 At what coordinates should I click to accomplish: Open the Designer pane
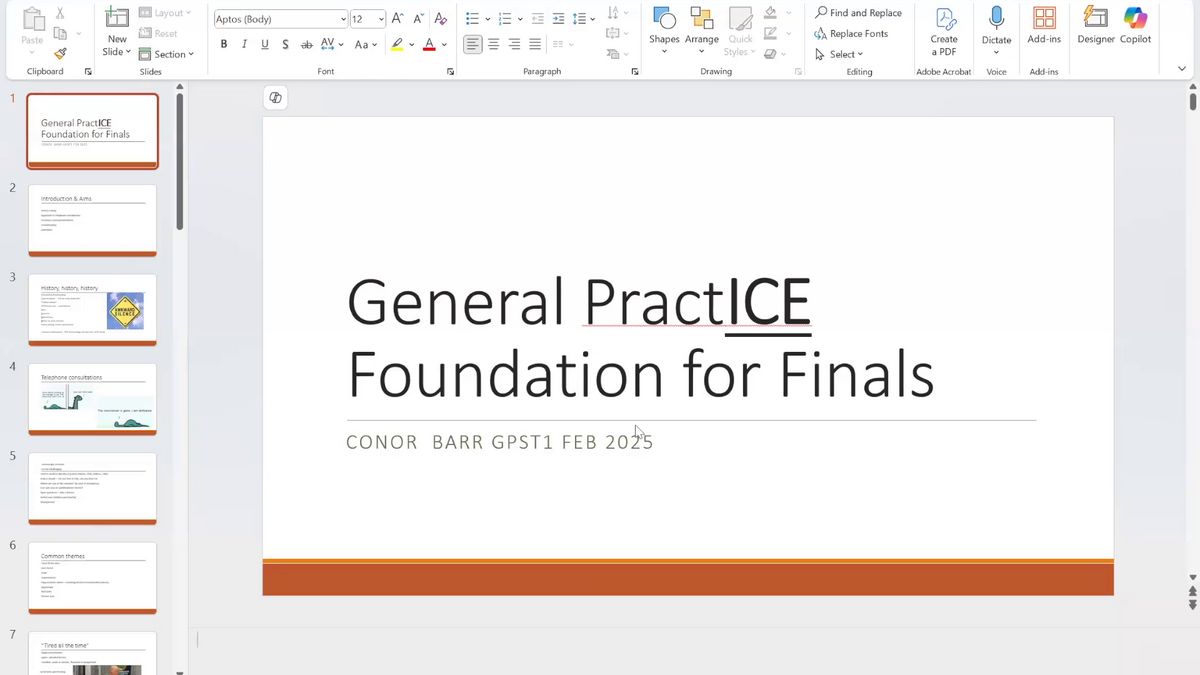[1096, 26]
